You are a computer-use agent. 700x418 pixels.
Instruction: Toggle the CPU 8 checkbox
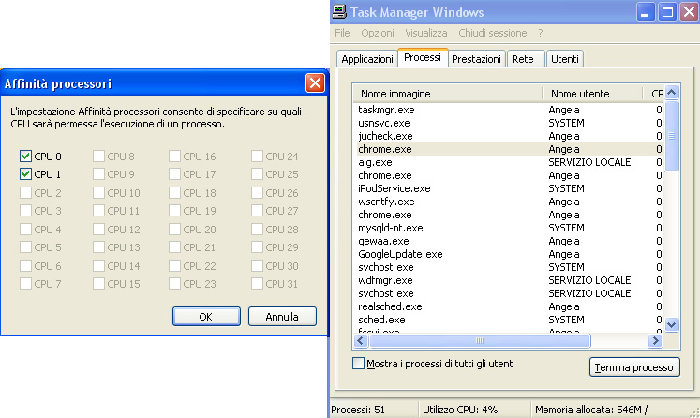(99, 156)
